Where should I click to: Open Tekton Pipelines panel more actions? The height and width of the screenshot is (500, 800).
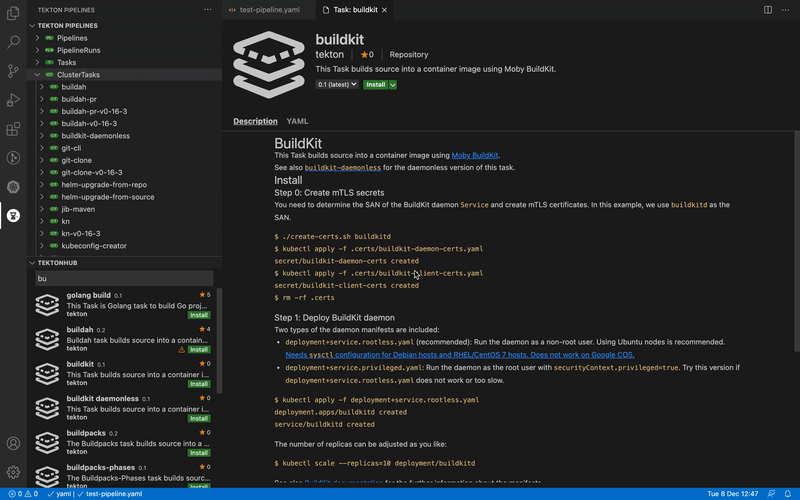pyautogui.click(x=207, y=10)
